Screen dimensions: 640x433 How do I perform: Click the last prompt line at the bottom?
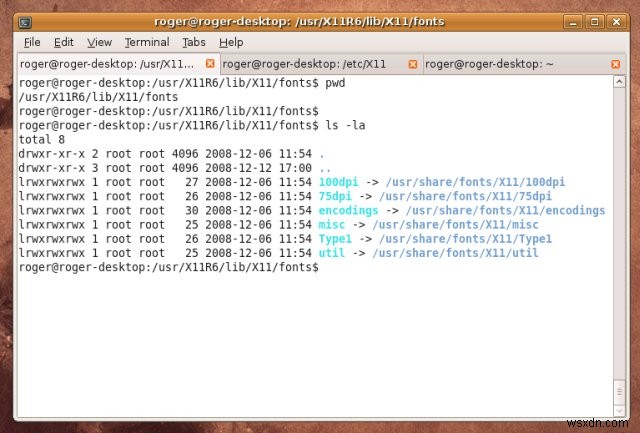click(169, 267)
